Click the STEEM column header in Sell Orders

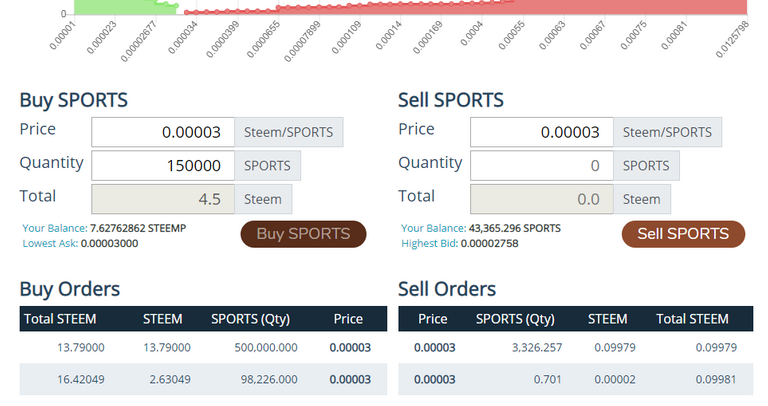[x=607, y=319]
